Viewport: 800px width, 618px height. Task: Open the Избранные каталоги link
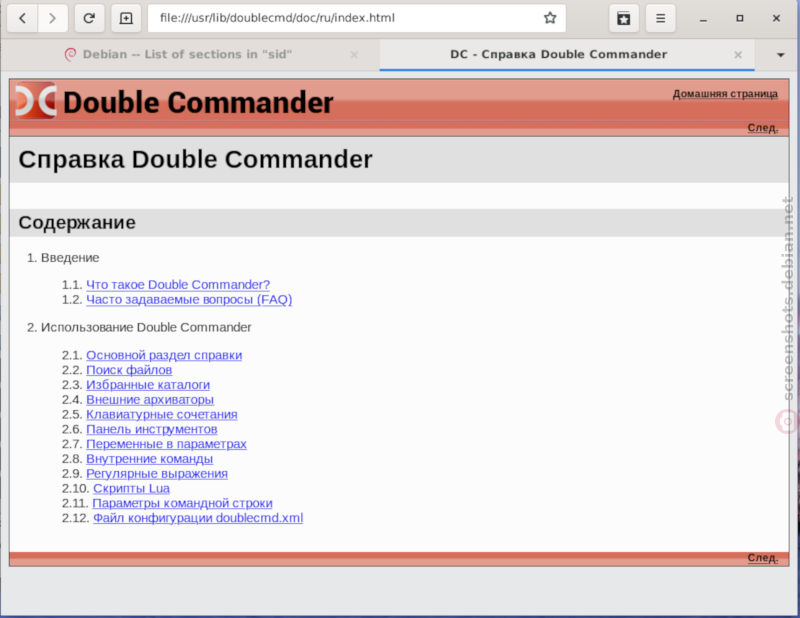[148, 385]
